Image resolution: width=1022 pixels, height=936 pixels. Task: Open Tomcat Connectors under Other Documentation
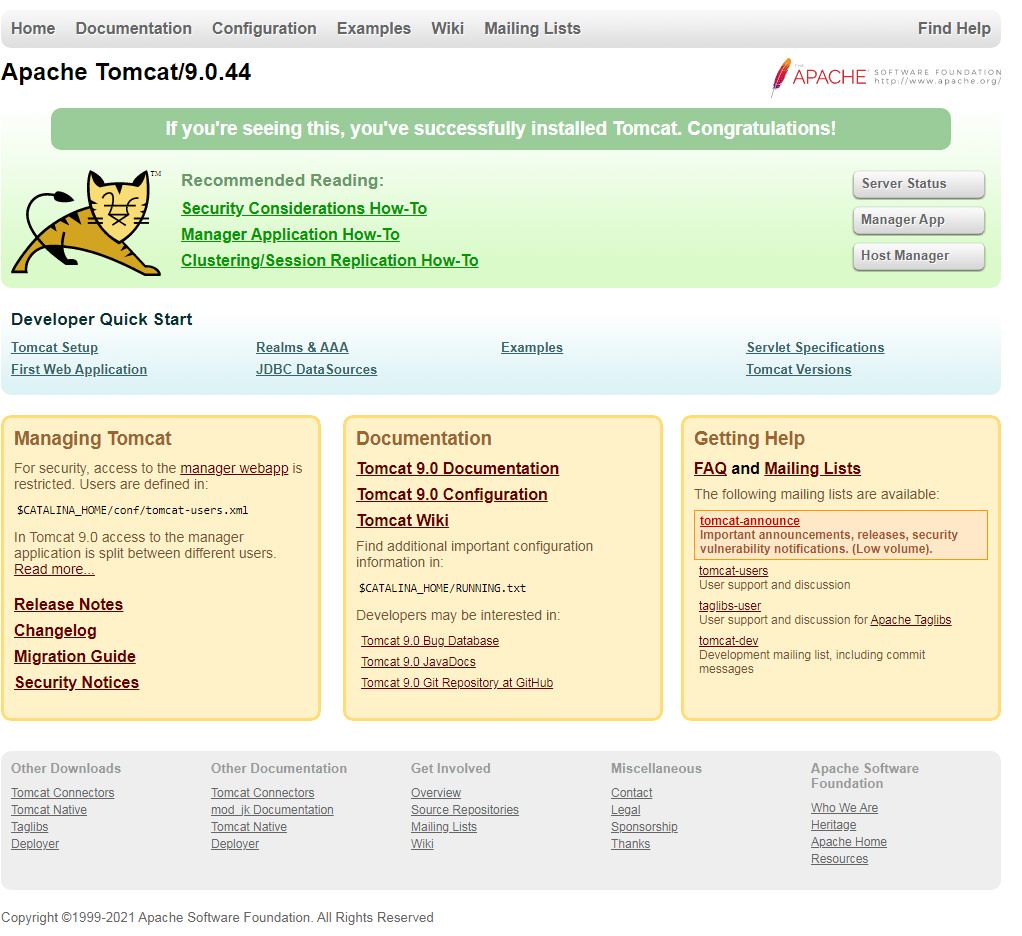click(263, 793)
